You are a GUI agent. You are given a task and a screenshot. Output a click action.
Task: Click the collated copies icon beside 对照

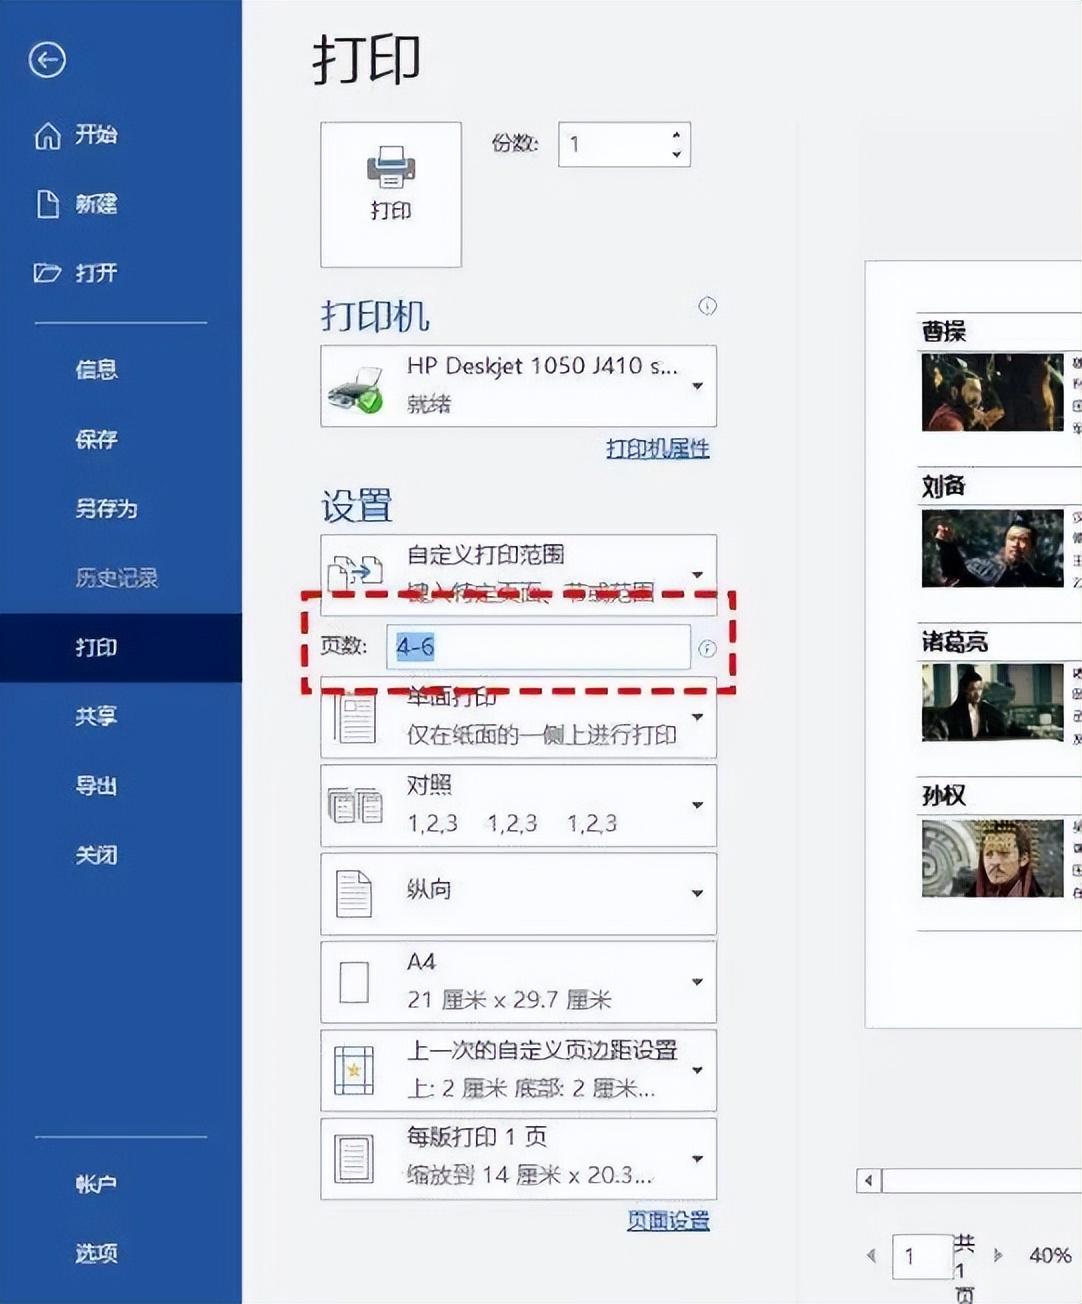(x=355, y=805)
